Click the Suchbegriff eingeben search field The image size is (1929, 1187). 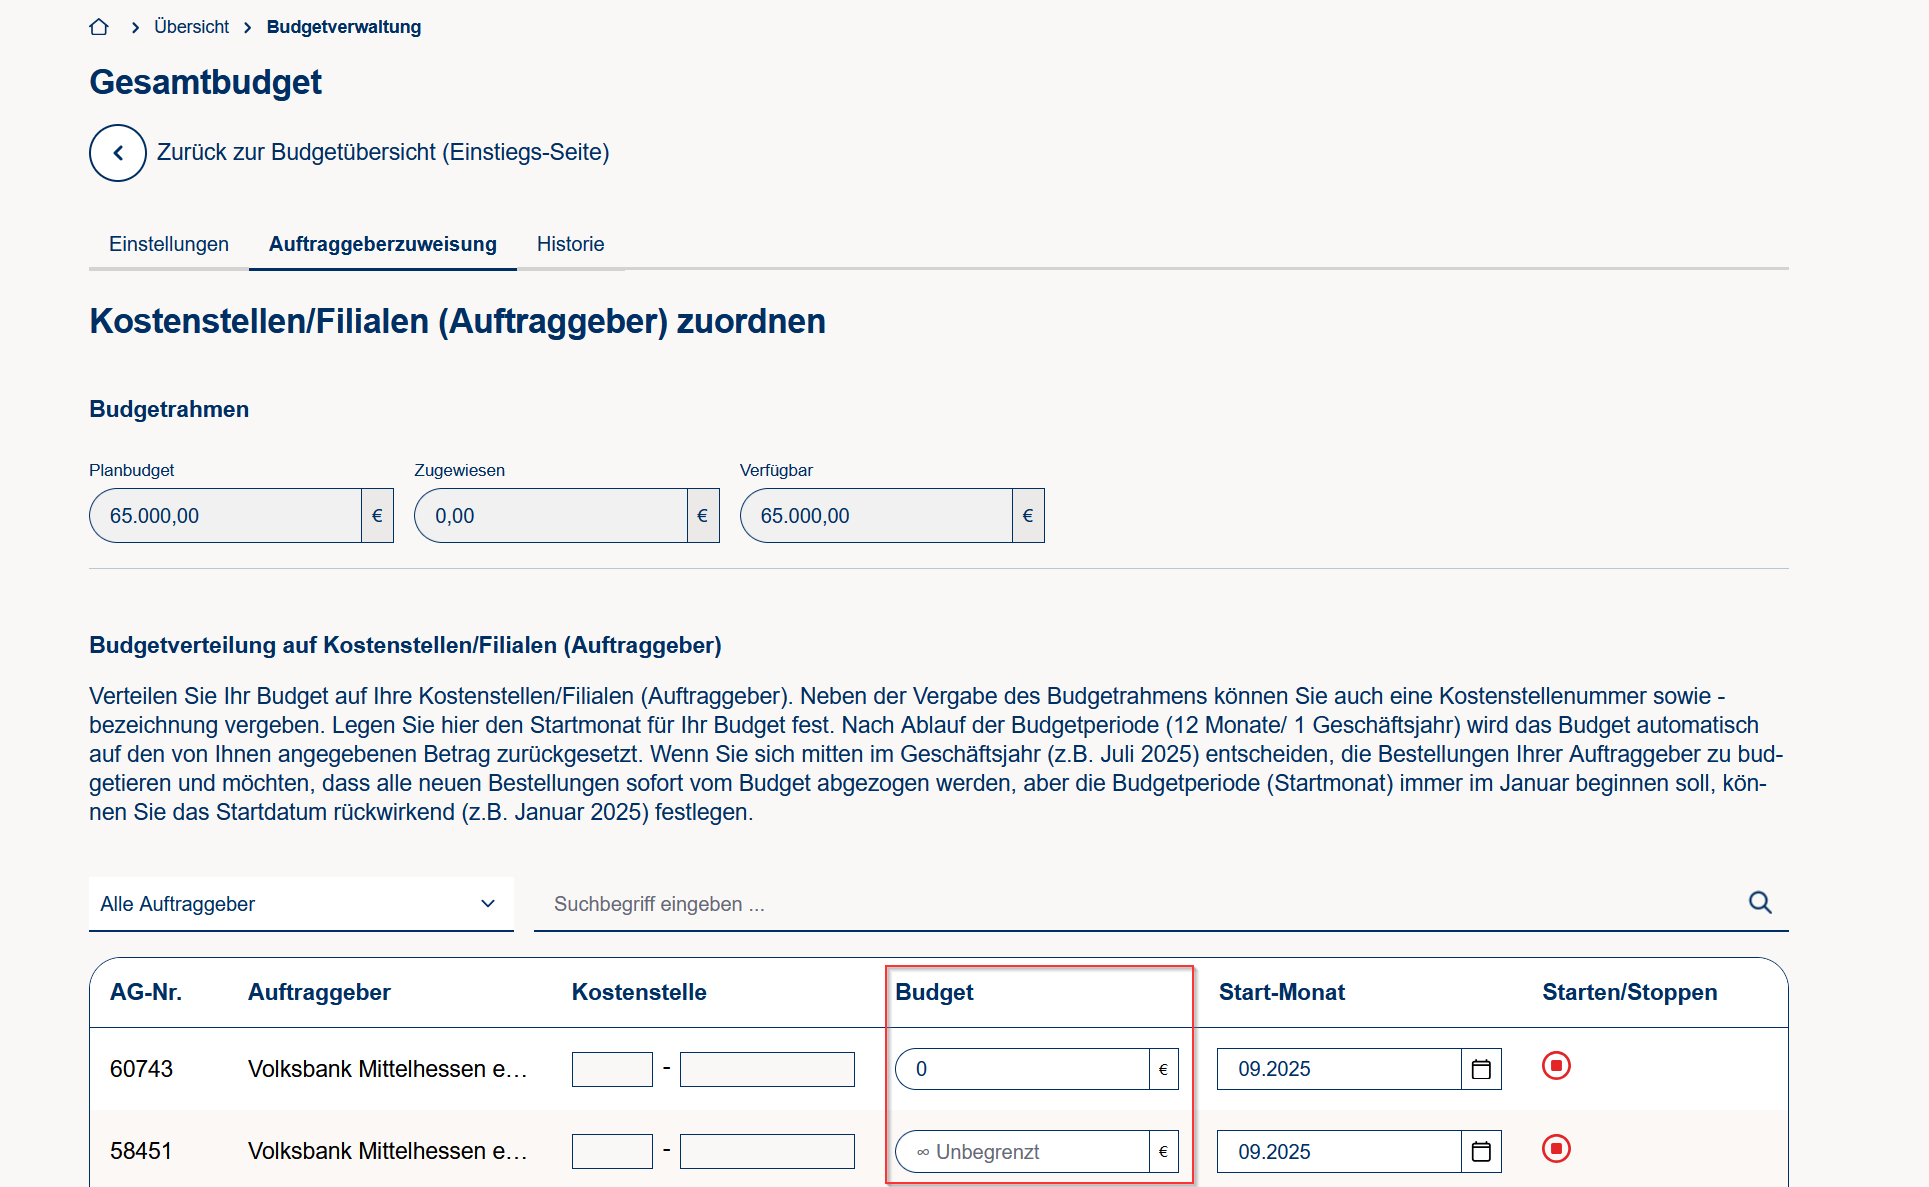[1140, 904]
